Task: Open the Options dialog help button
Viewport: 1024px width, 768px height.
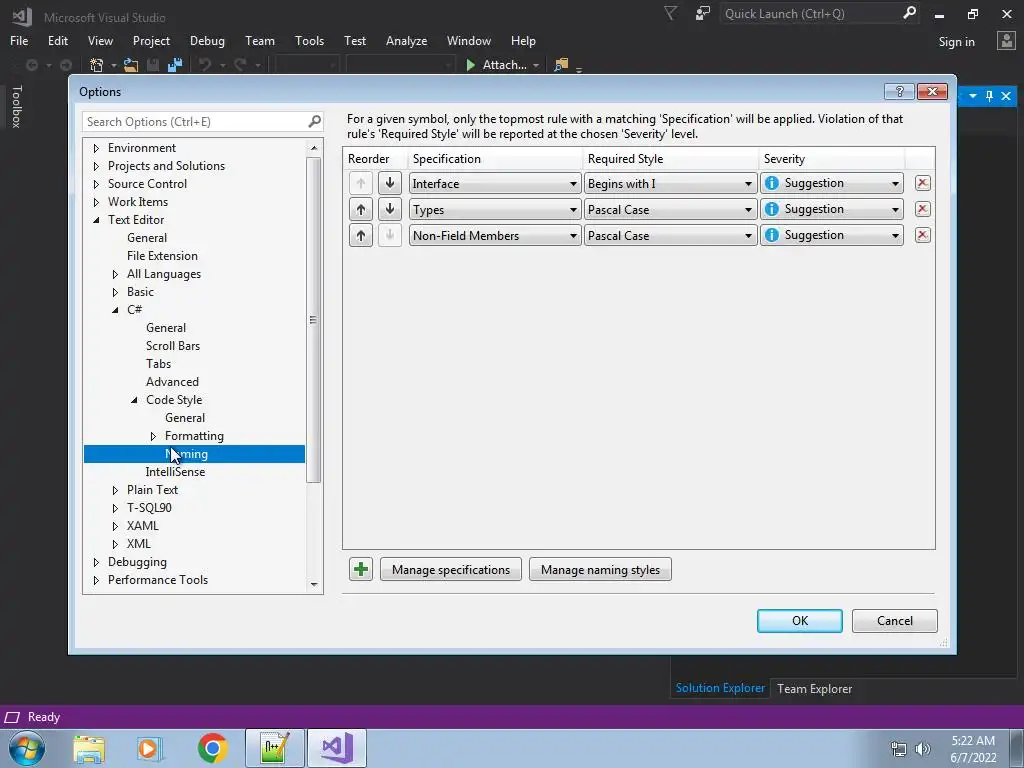Action: click(x=899, y=91)
